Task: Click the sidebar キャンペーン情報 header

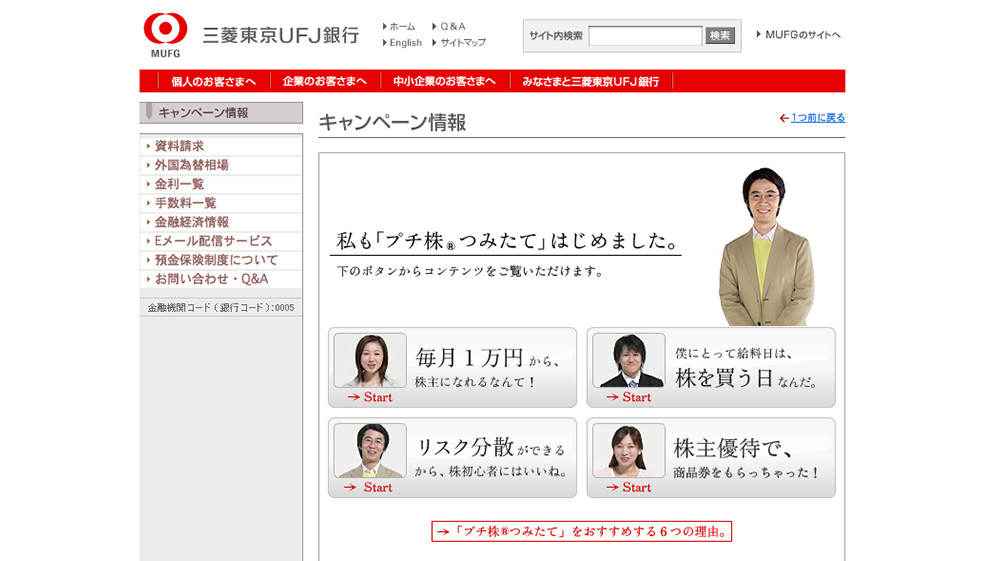Action: [x=221, y=113]
